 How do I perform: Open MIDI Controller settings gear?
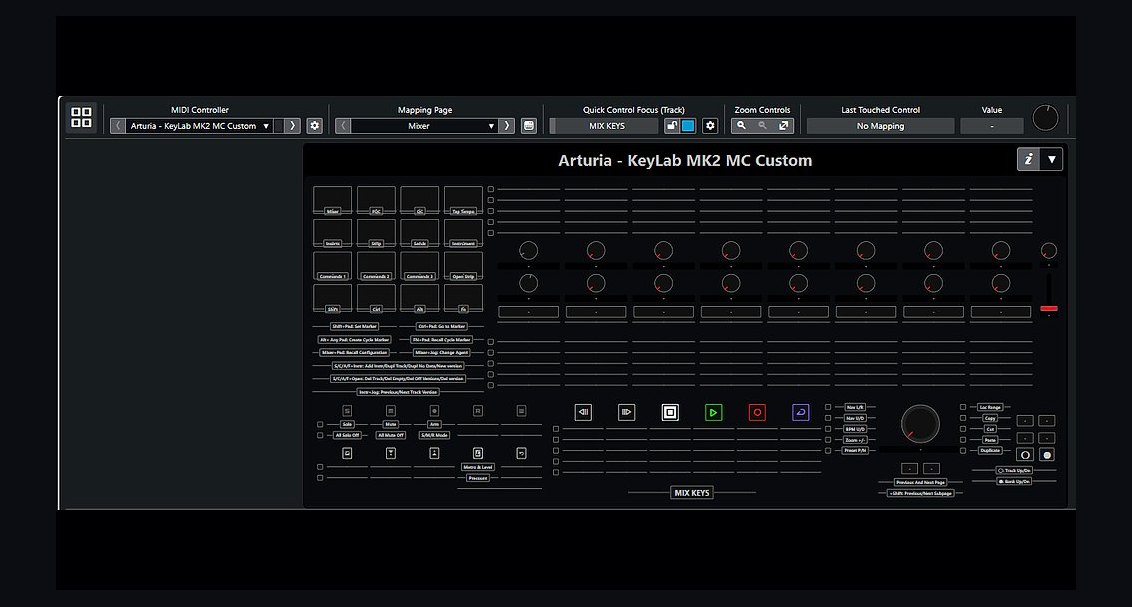pos(315,126)
